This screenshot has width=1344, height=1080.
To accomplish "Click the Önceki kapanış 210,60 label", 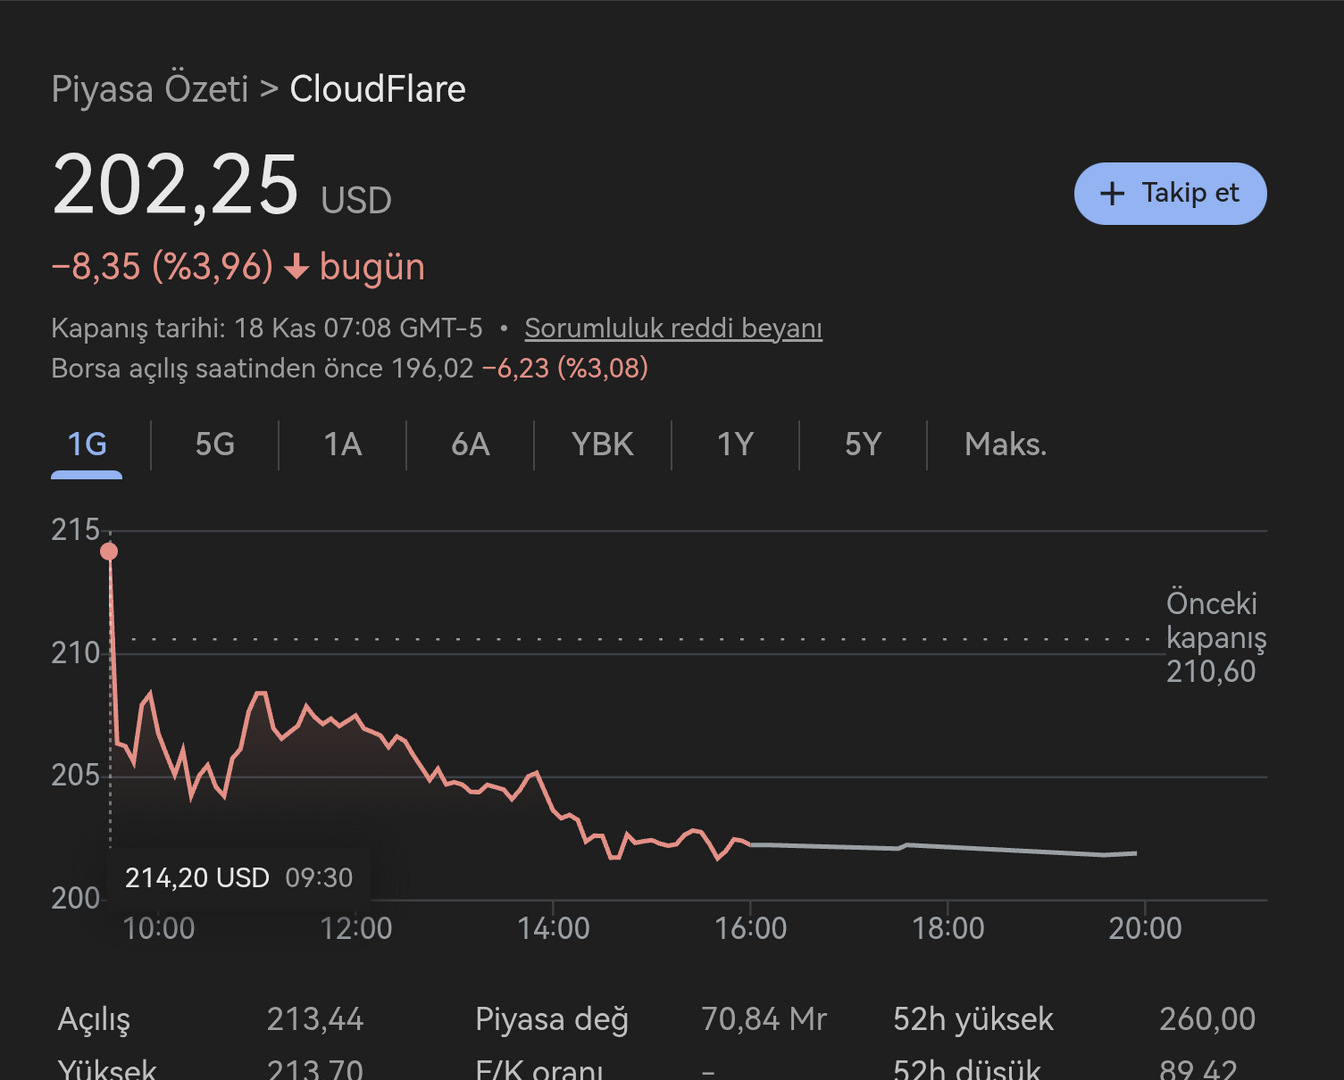I will pyautogui.click(x=1215, y=637).
